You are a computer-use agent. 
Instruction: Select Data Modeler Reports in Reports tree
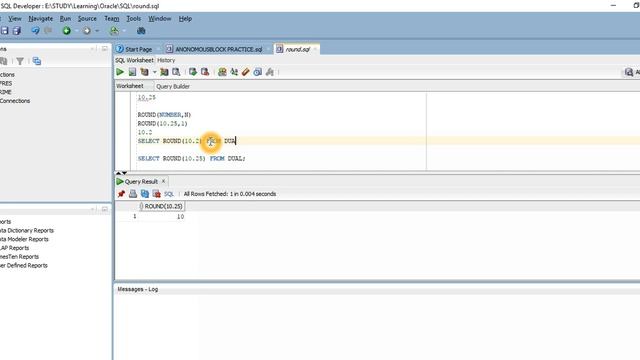24,239
